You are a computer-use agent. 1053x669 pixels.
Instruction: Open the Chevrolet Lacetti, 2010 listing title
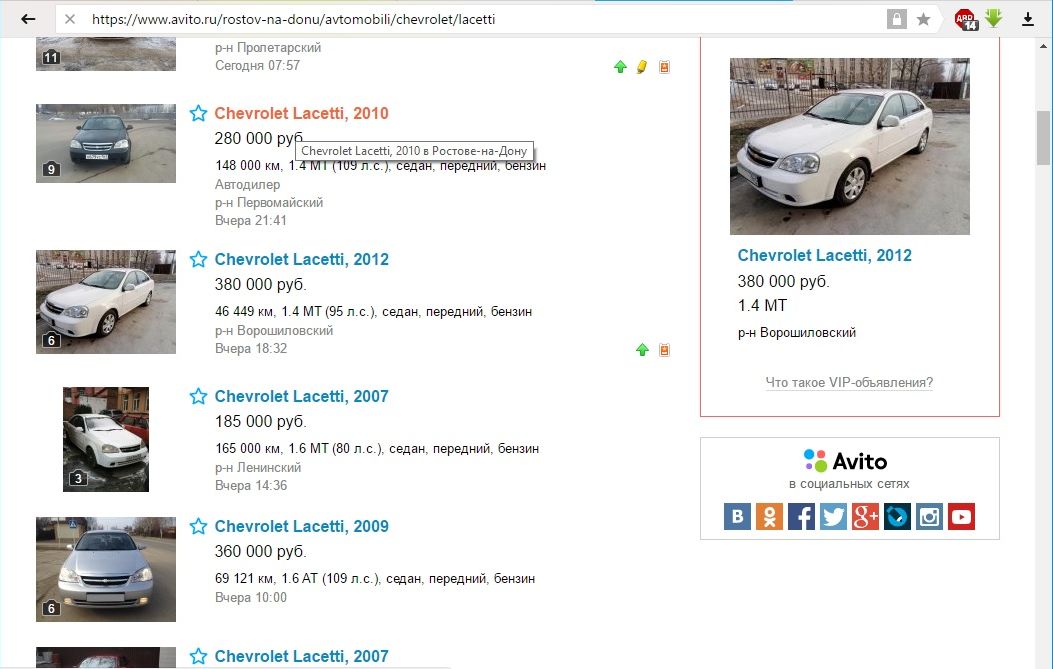302,113
